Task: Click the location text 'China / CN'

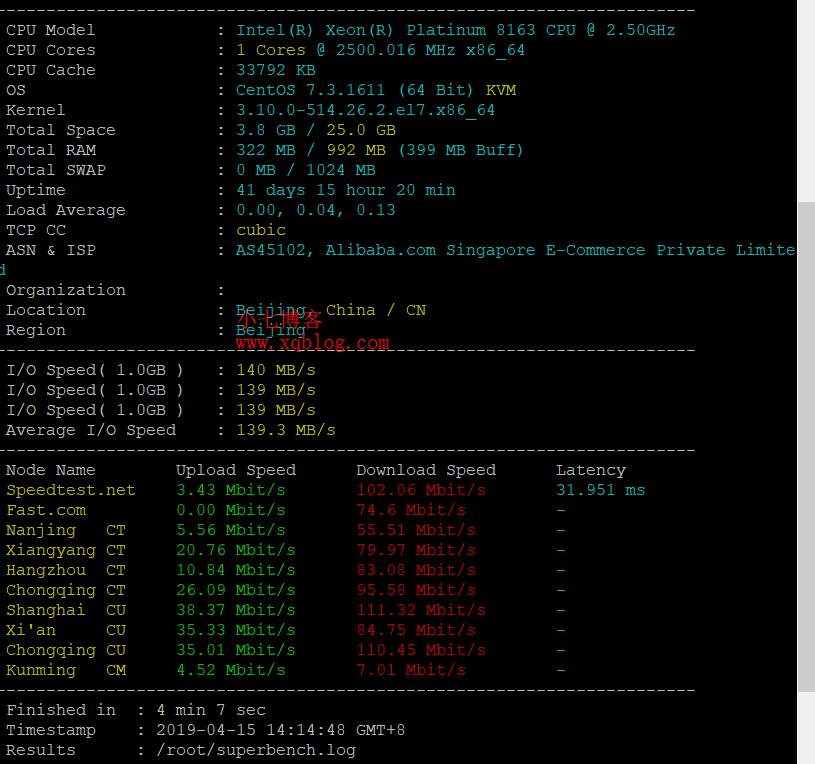Action: pos(375,310)
